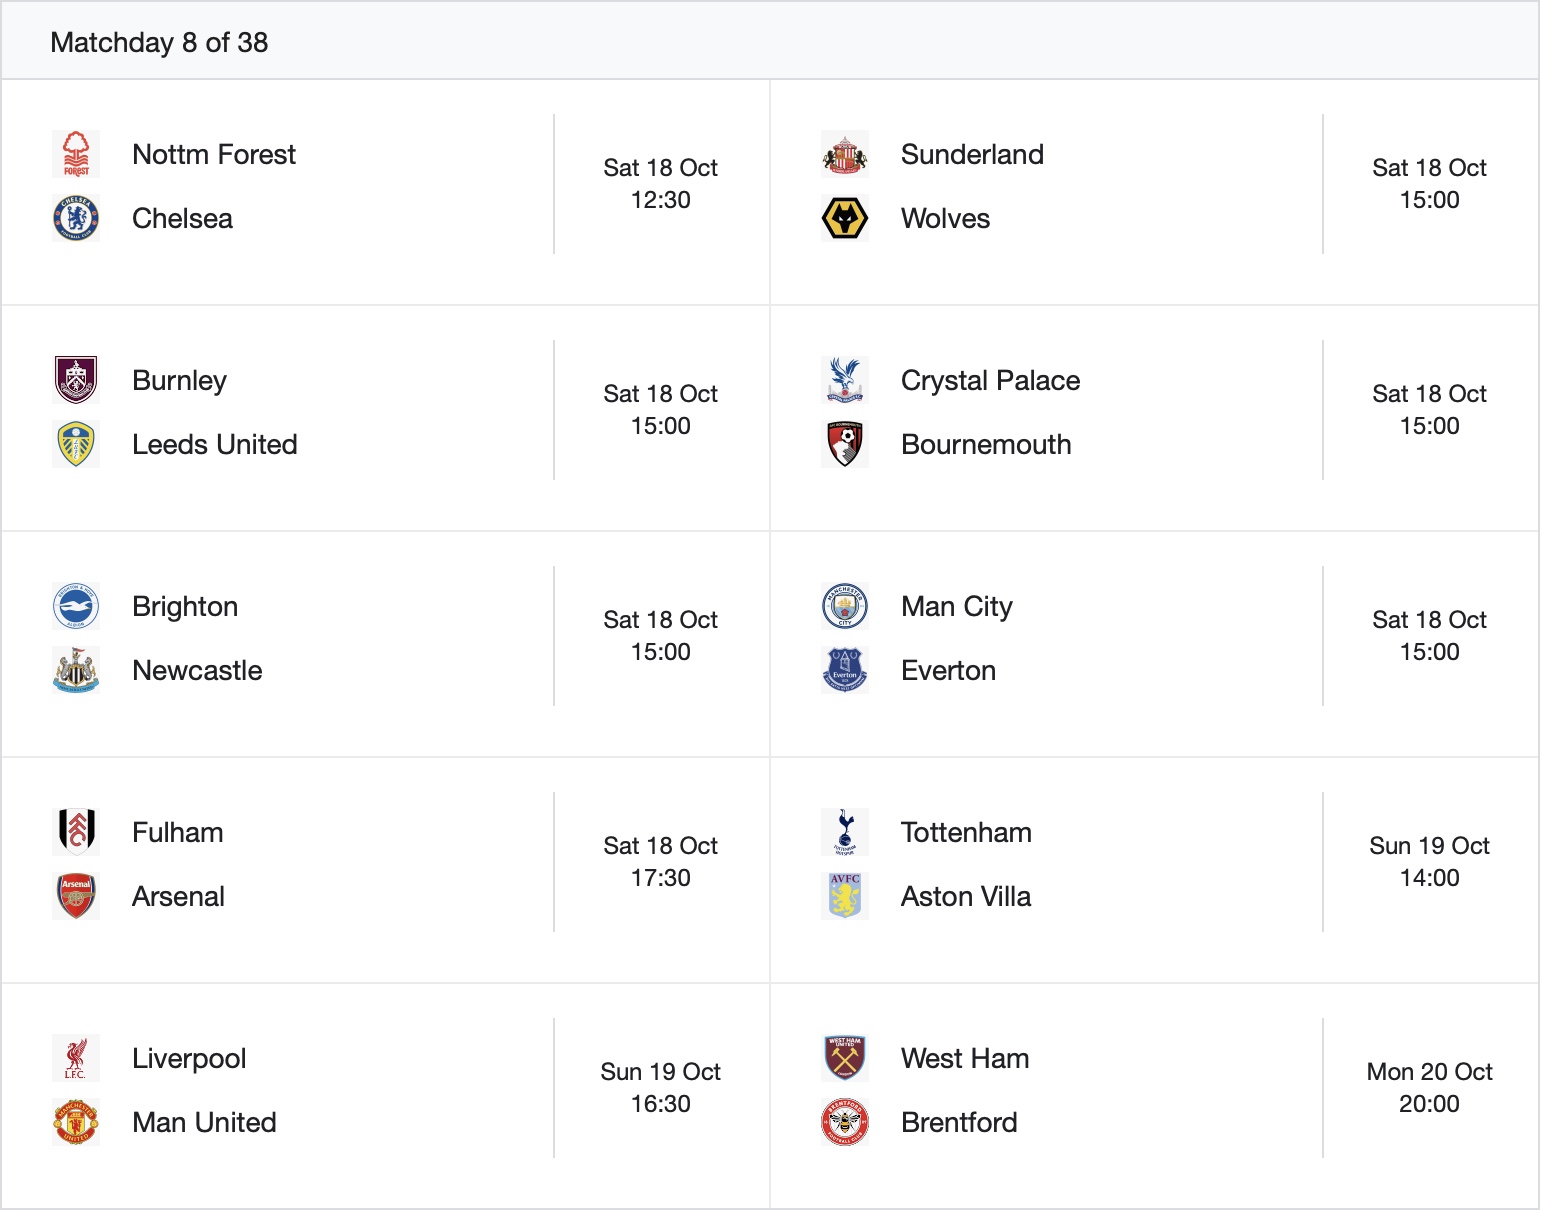Open the Aston Villa team link
The image size is (1542, 1210).
(x=965, y=896)
